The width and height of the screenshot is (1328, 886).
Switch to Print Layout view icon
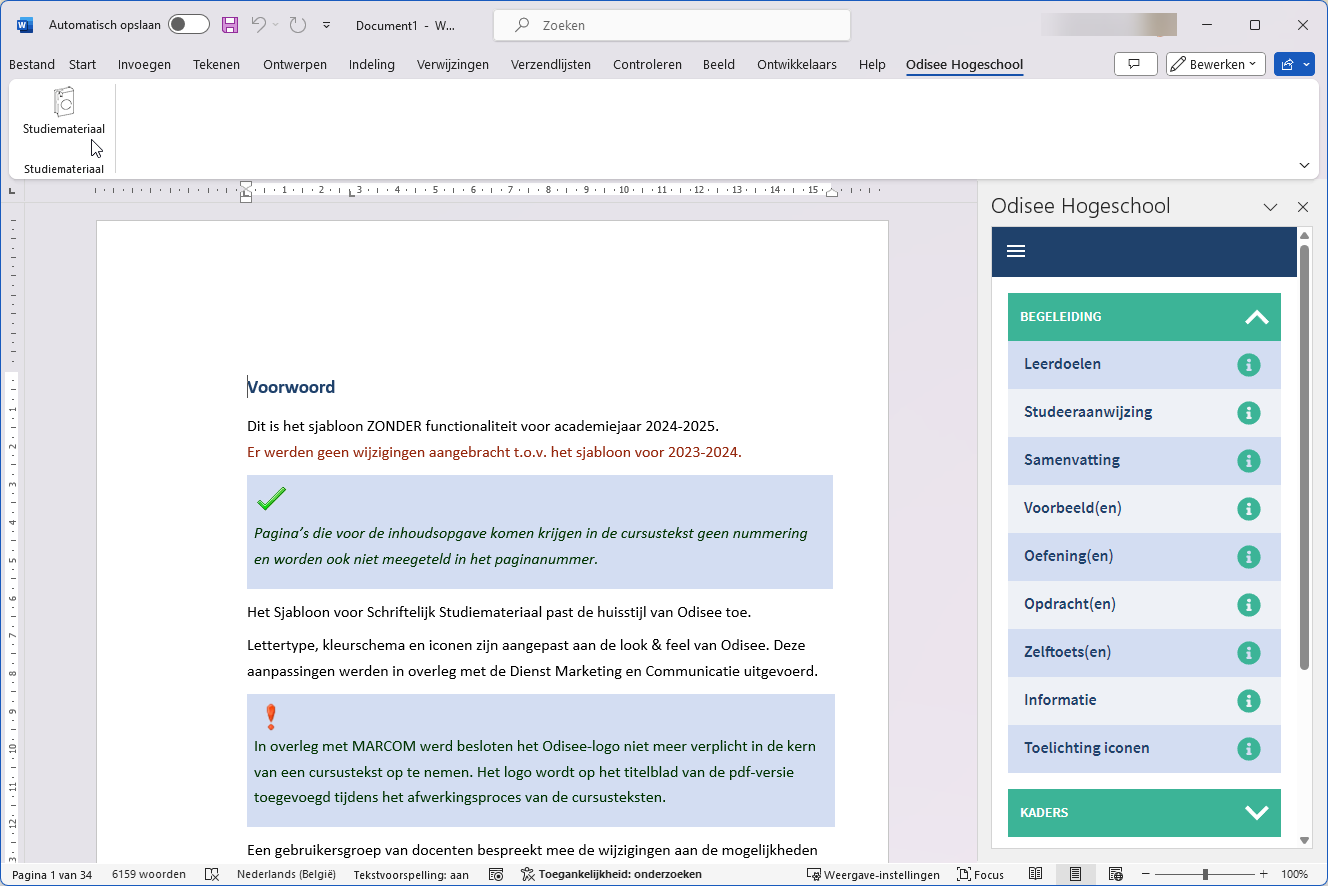pos(1076,874)
